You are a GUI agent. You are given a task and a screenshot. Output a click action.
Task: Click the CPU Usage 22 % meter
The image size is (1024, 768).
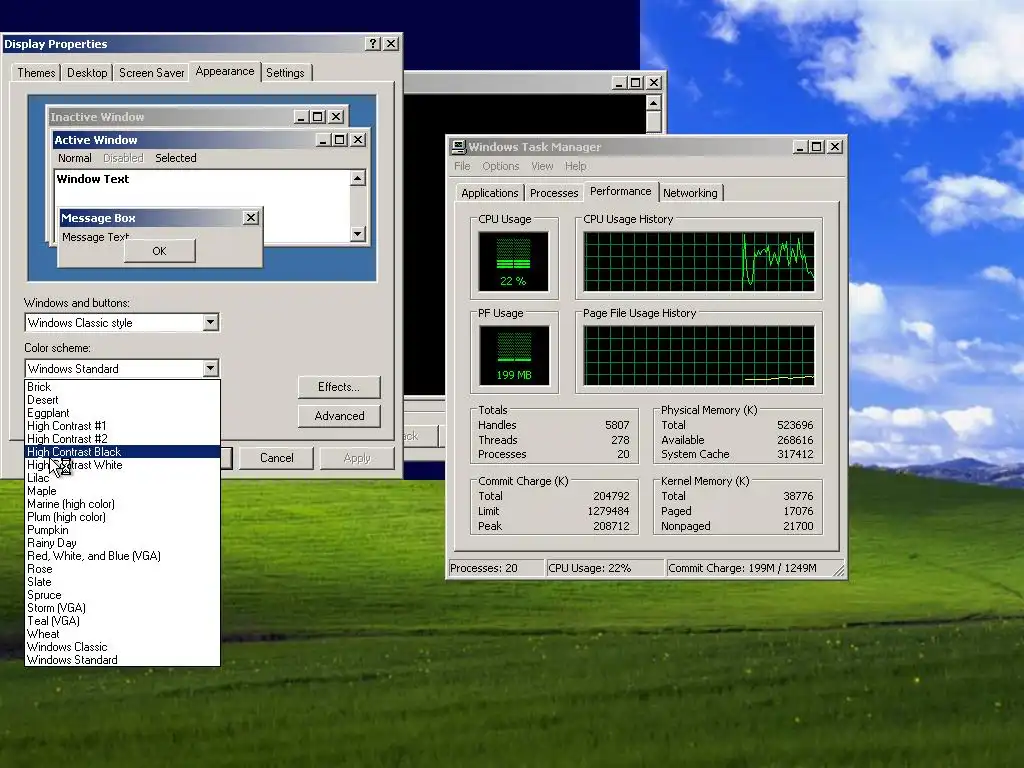513,261
